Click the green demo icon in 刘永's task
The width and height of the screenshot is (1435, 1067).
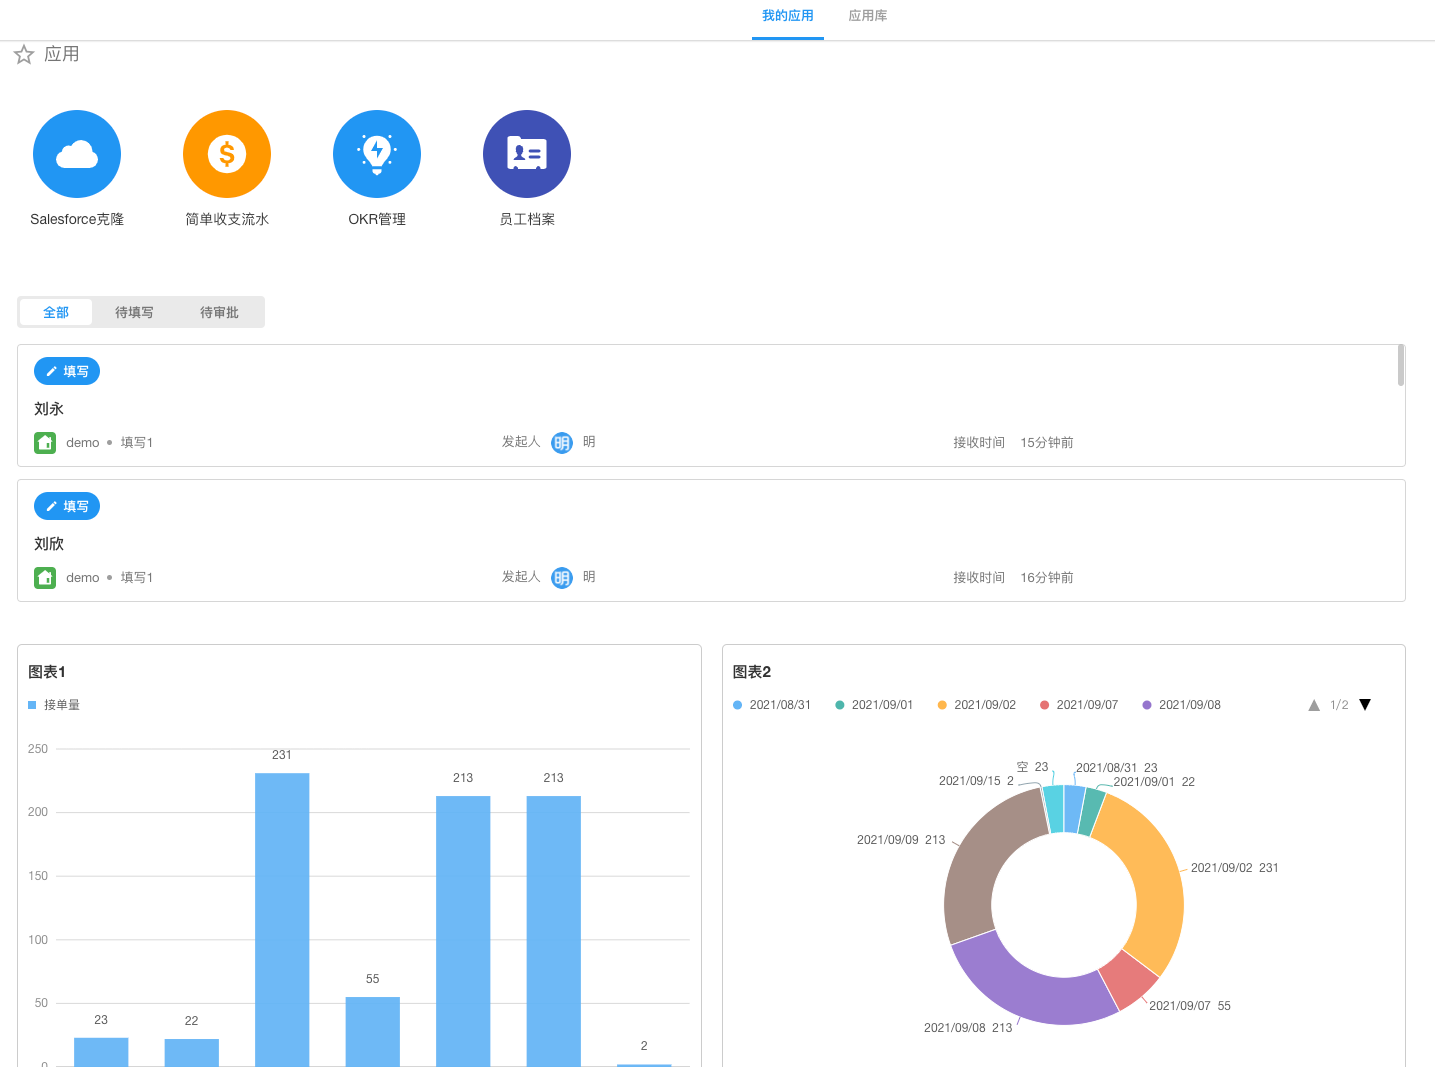[45, 442]
